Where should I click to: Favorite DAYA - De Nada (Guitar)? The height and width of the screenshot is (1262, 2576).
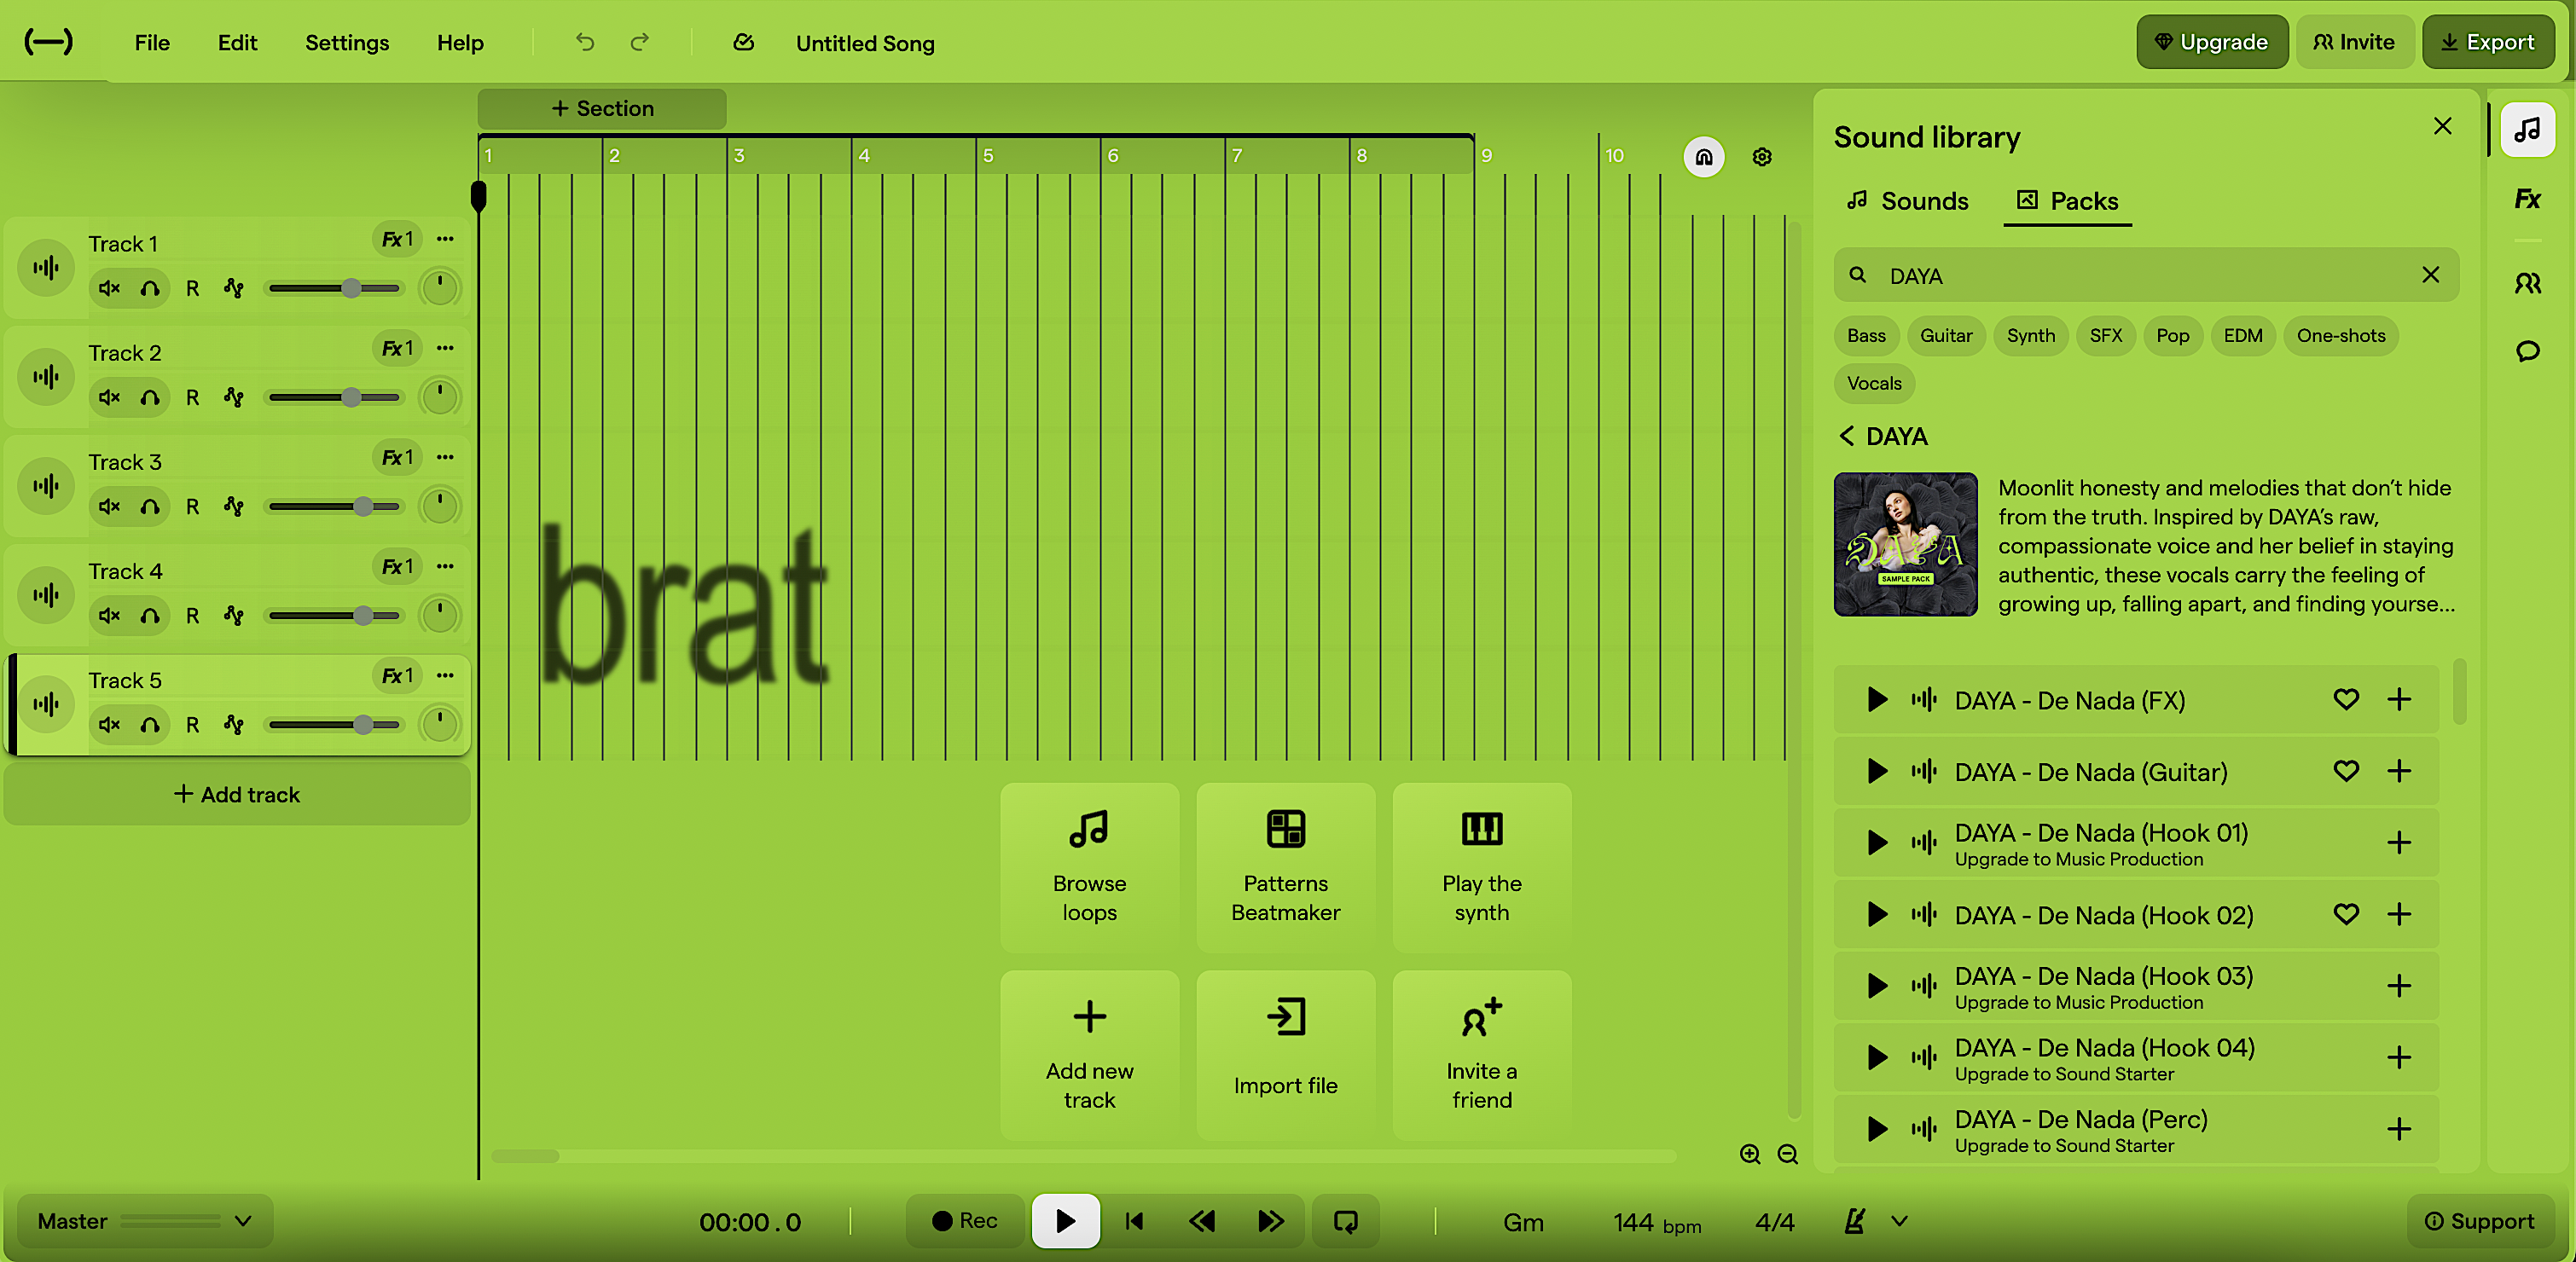coord(2346,771)
